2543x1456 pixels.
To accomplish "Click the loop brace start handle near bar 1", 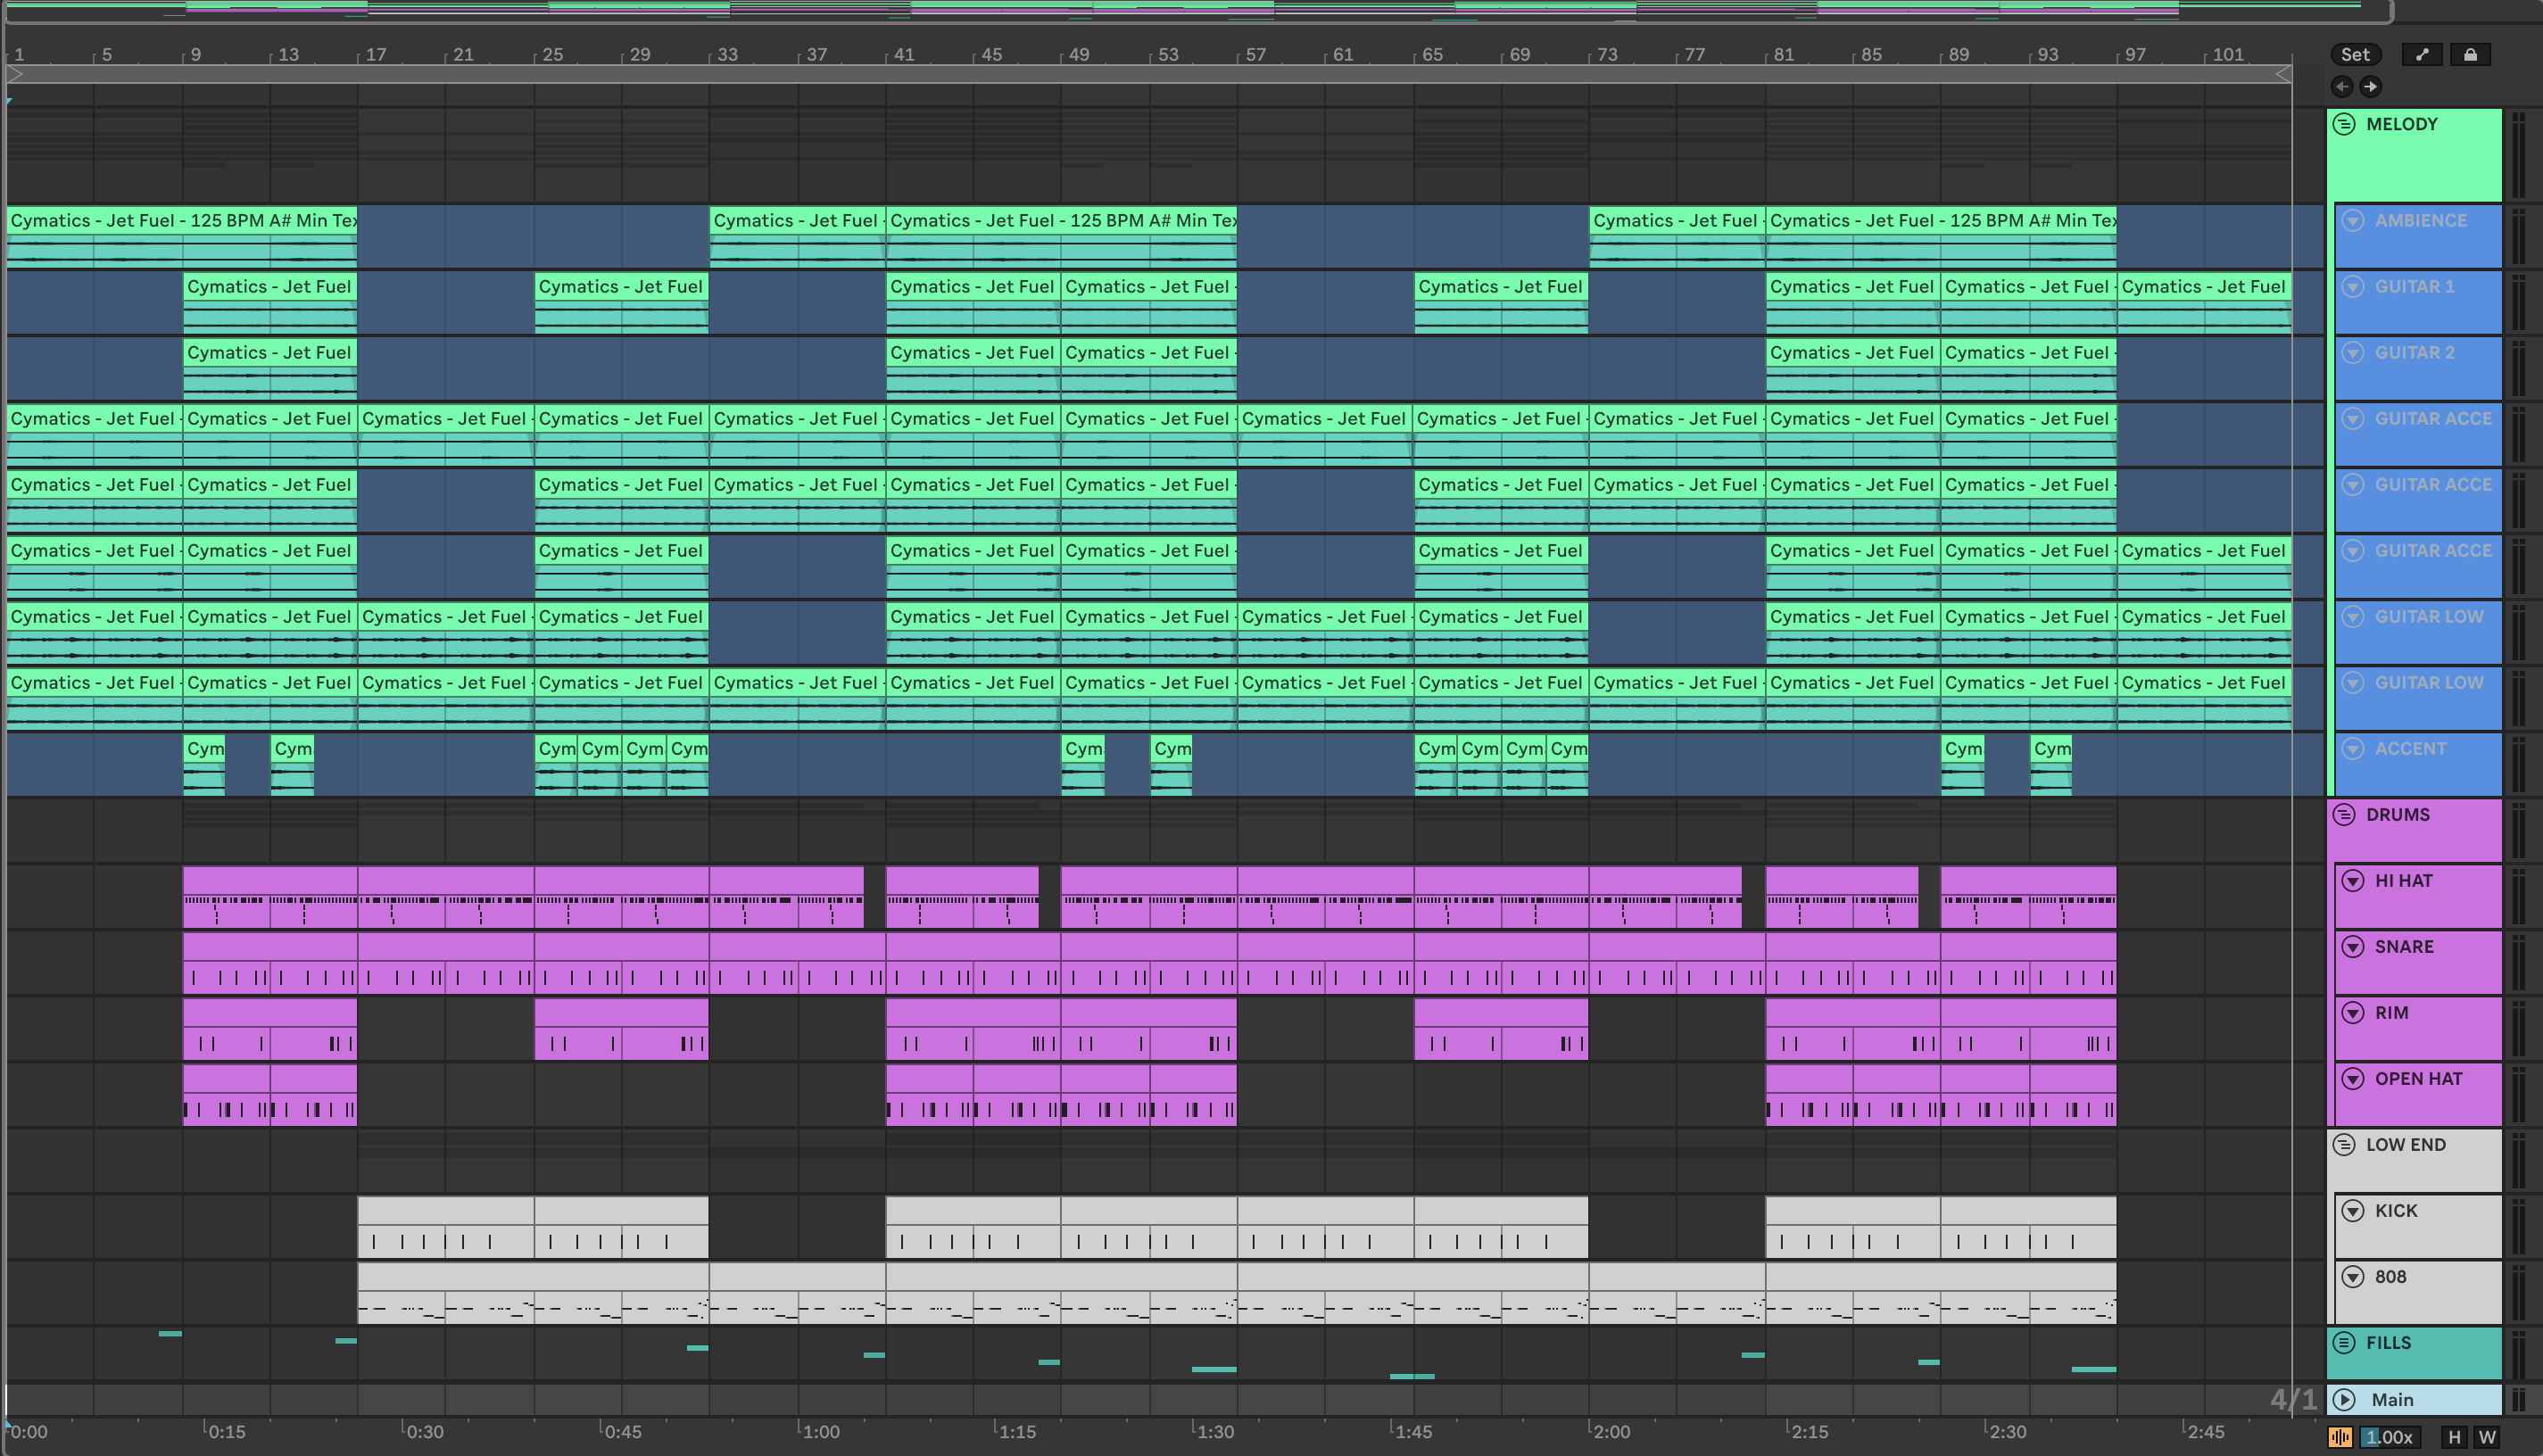I will 14,74.
